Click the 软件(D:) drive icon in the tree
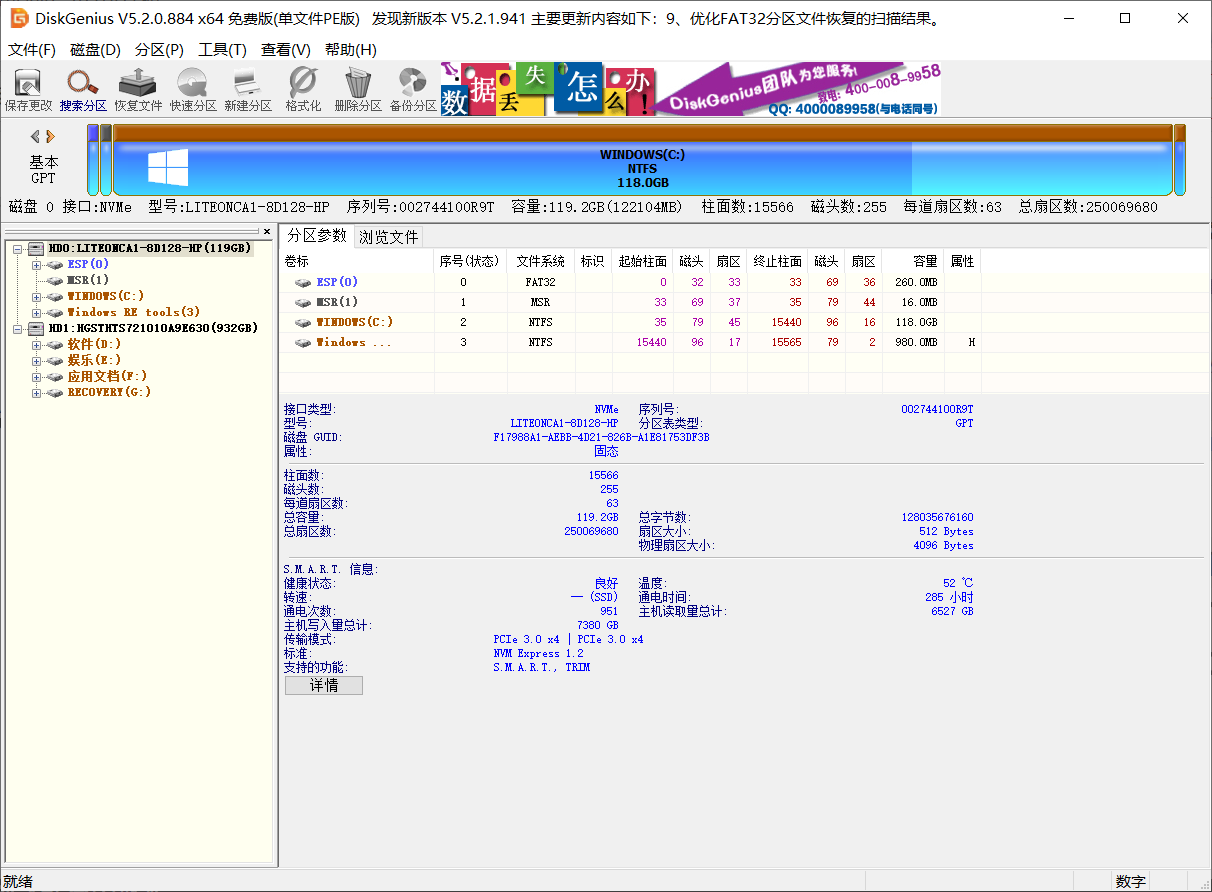The image size is (1212, 892). tap(55, 344)
